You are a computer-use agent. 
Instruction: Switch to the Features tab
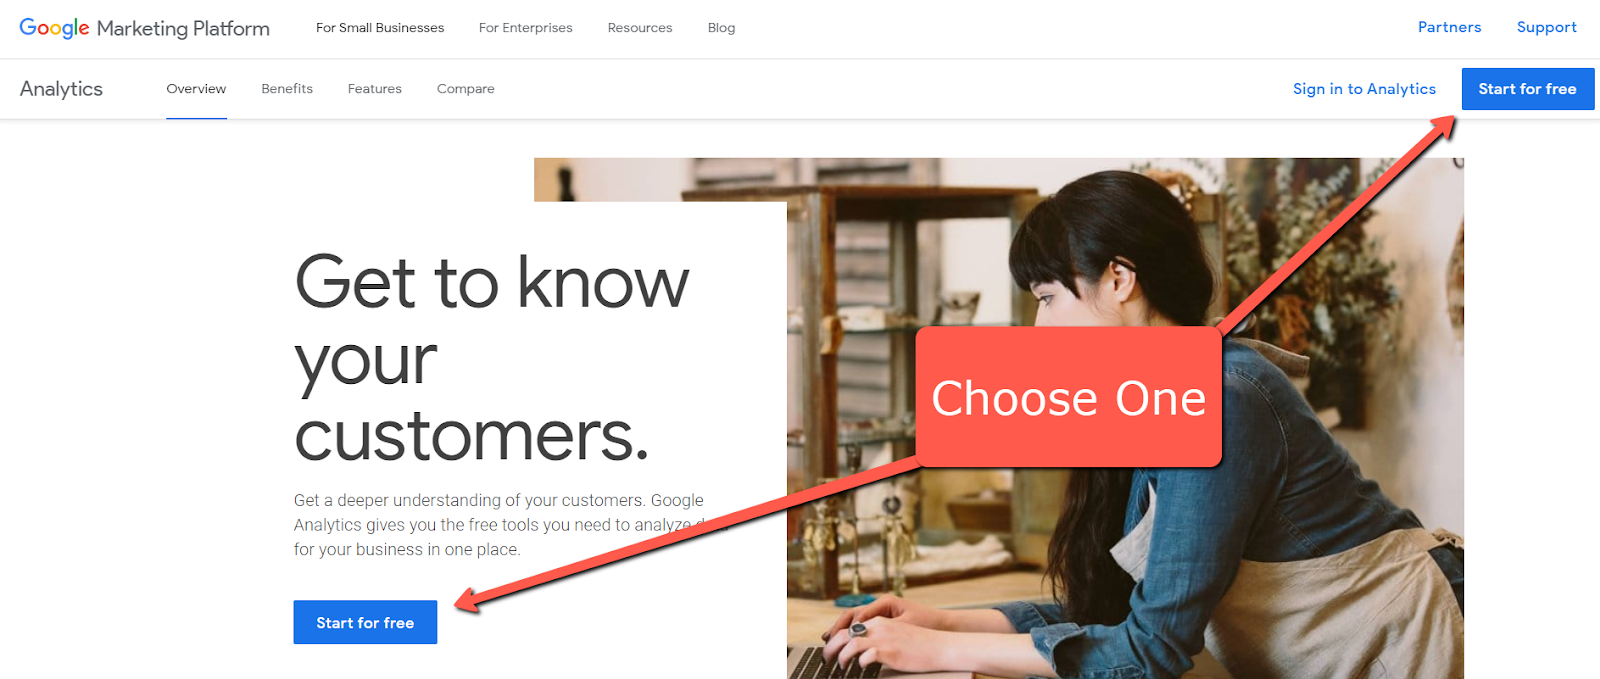click(375, 89)
